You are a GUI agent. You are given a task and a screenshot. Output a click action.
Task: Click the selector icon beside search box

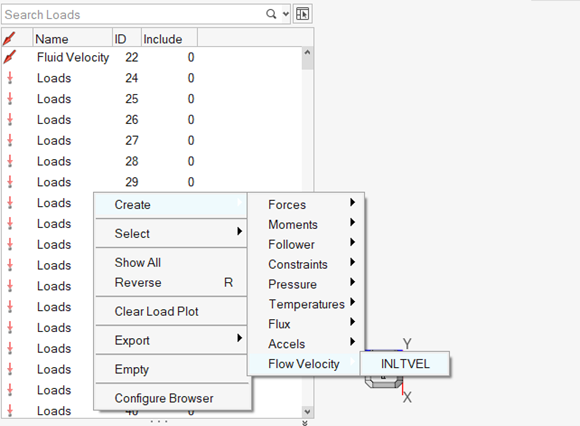tap(303, 14)
